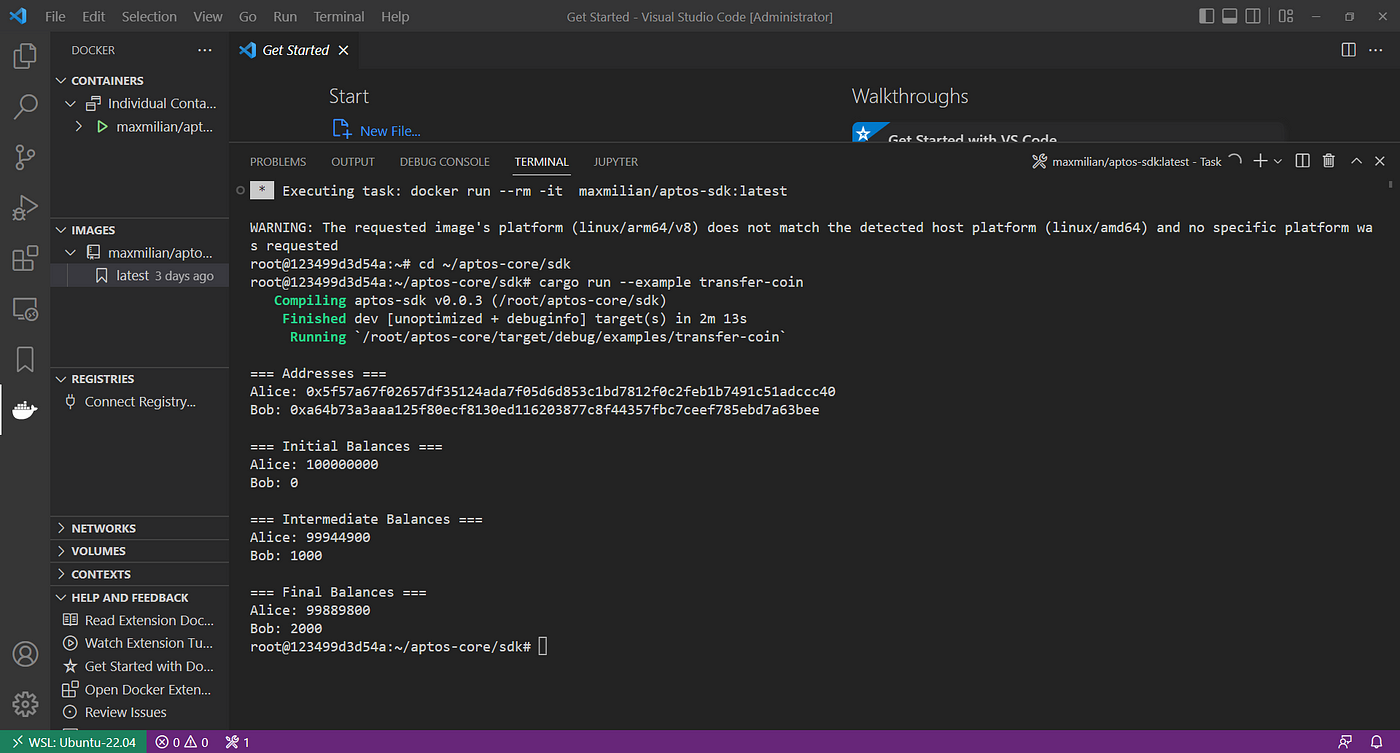Open the Selection menu
Screen dimensions: 1400x753
click(149, 17)
